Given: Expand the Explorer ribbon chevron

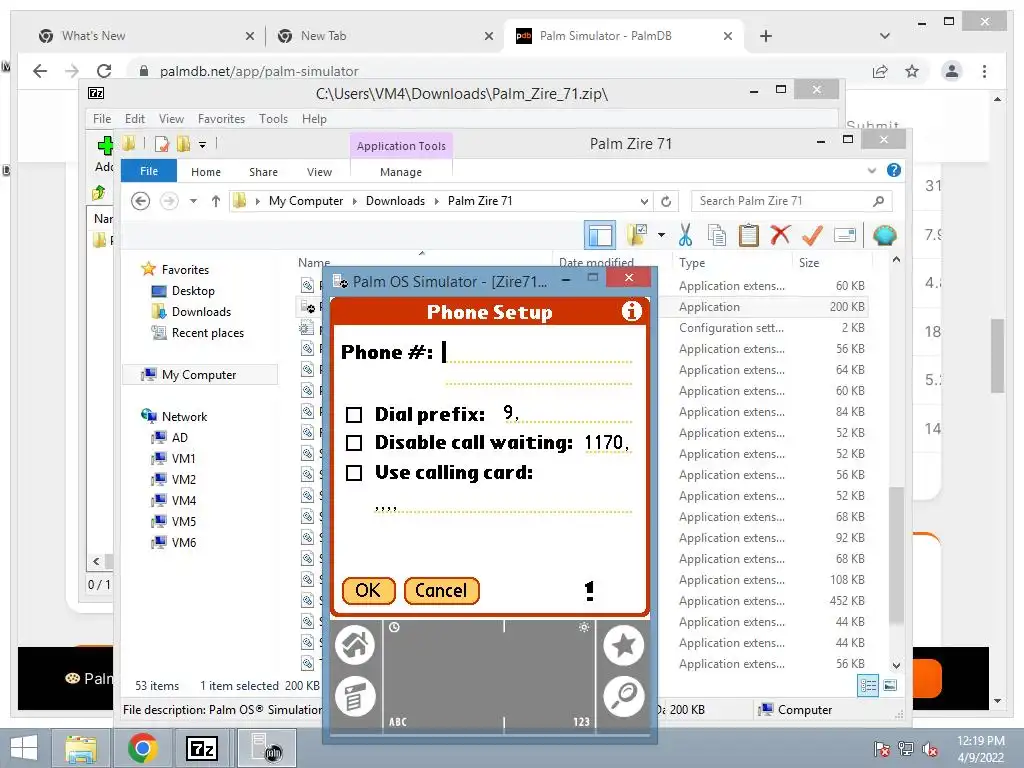Looking at the screenshot, I should [871, 170].
